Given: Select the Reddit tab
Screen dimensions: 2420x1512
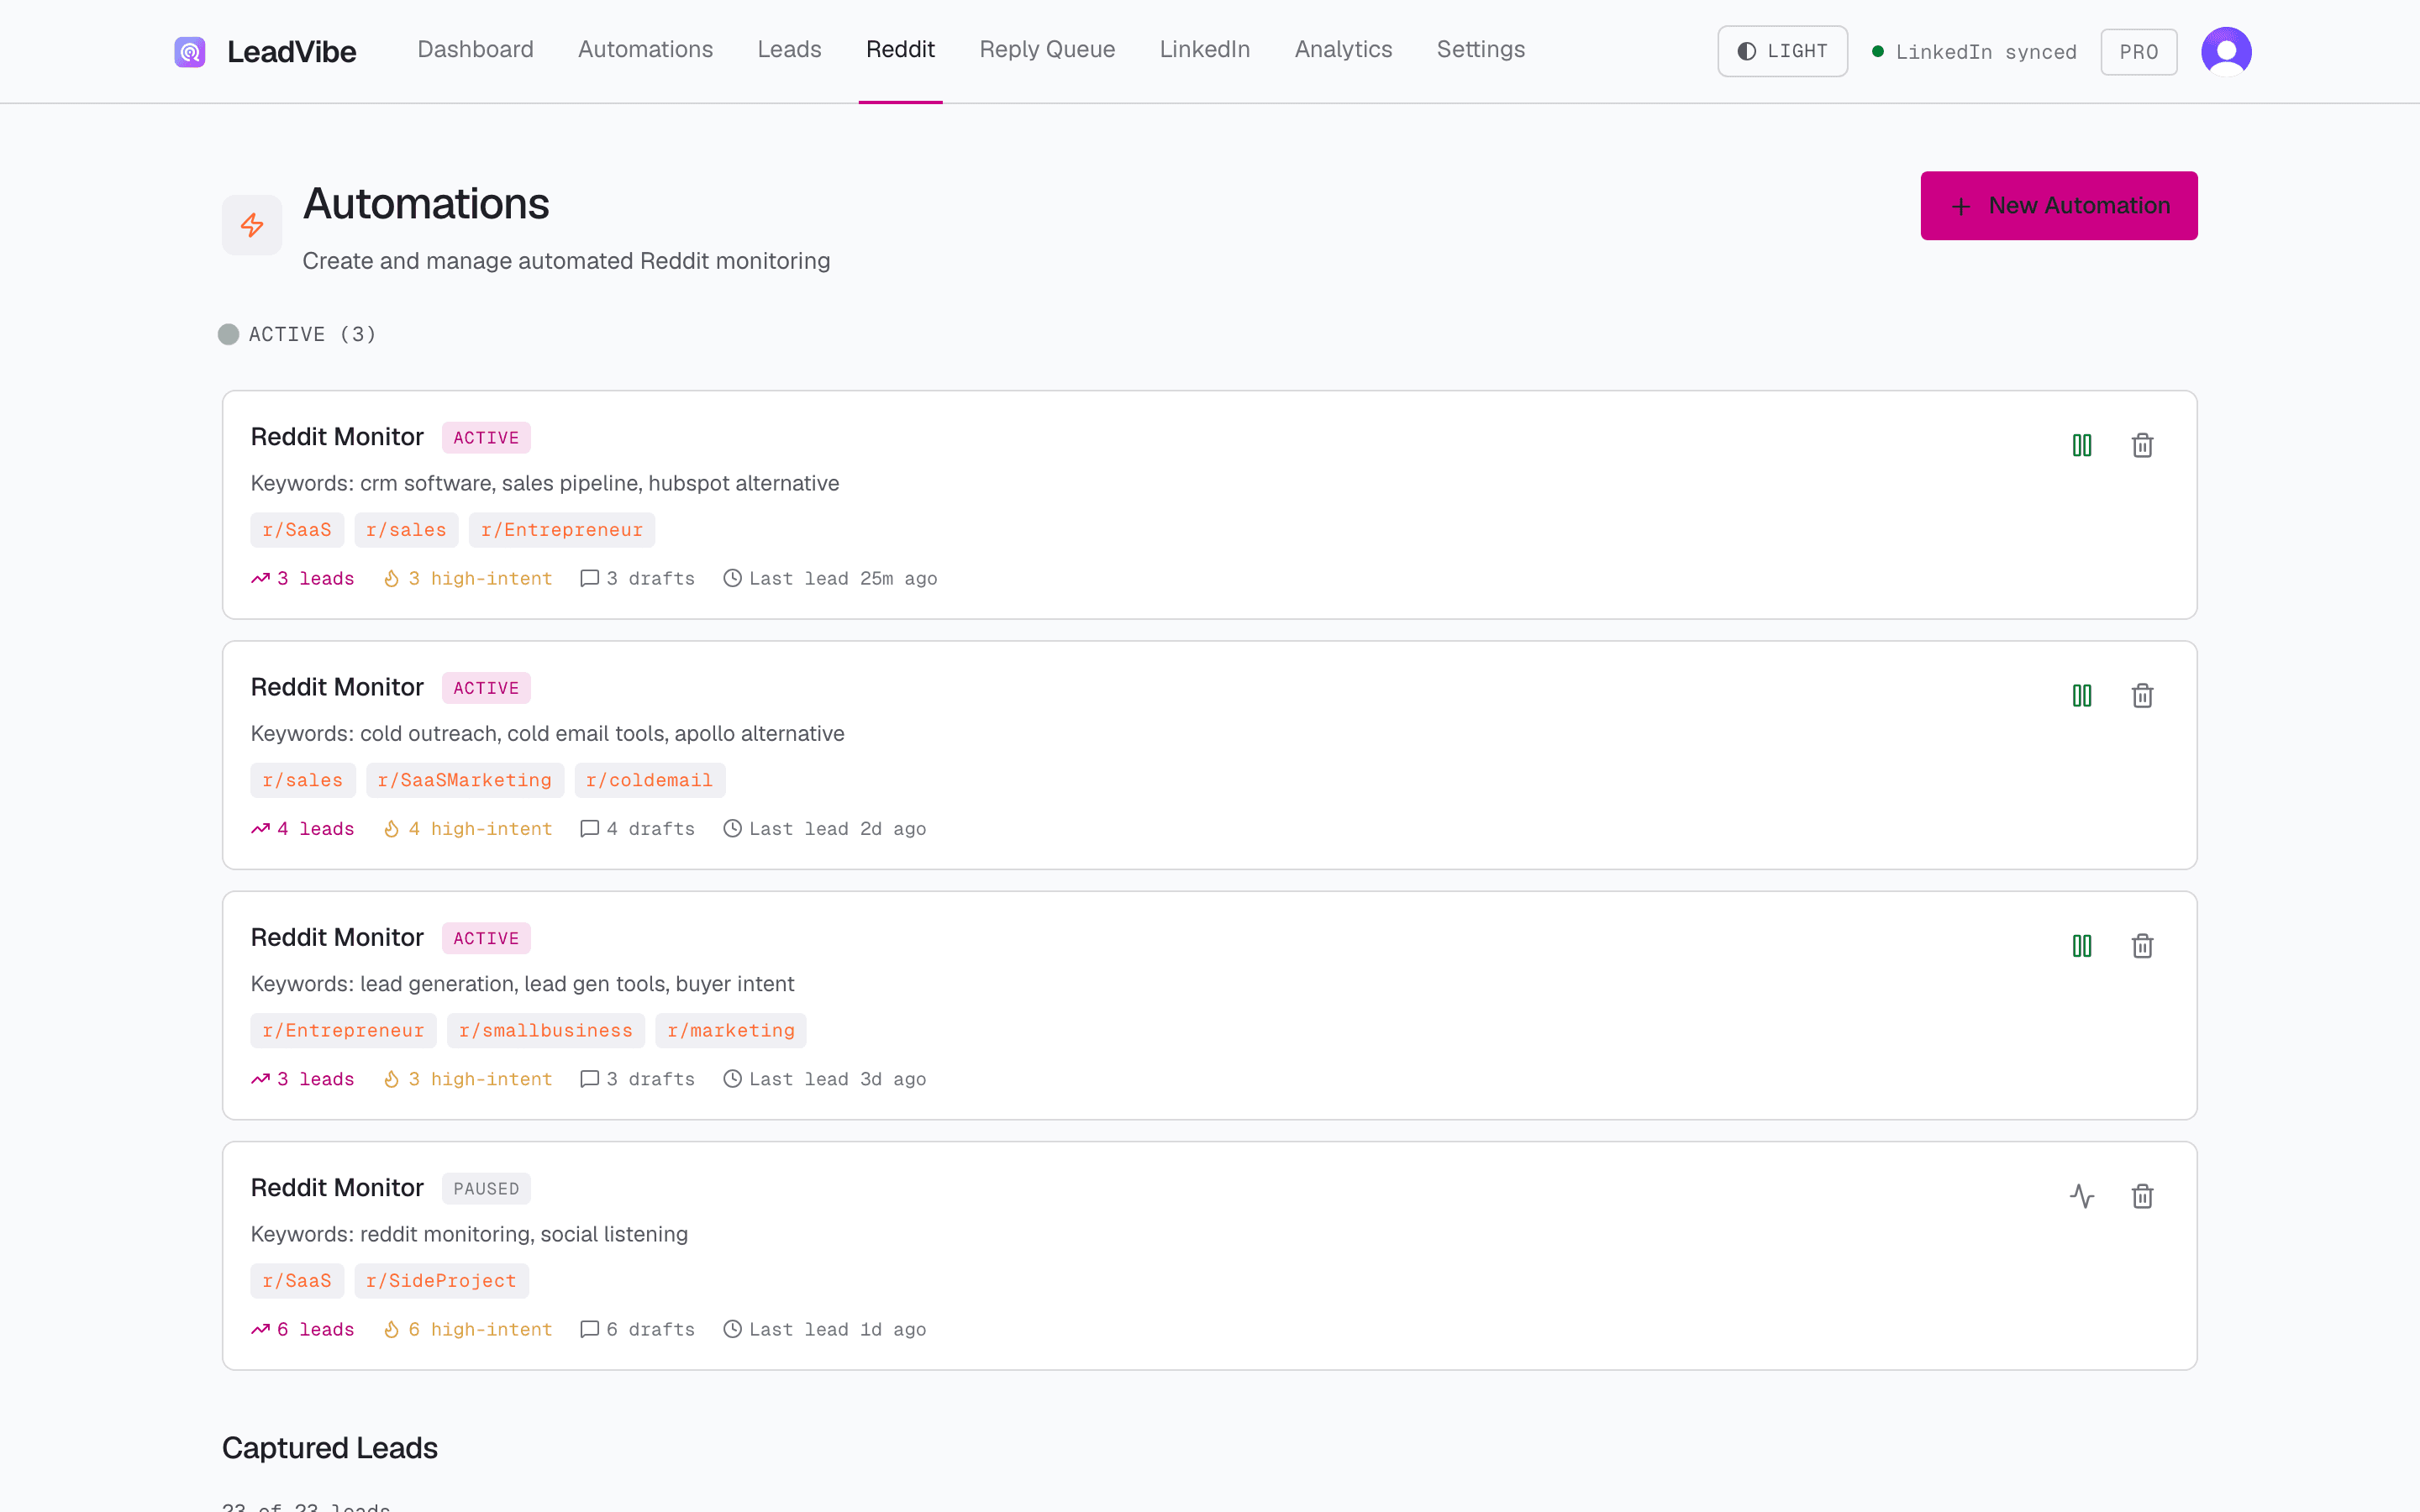Looking at the screenshot, I should tap(900, 49).
